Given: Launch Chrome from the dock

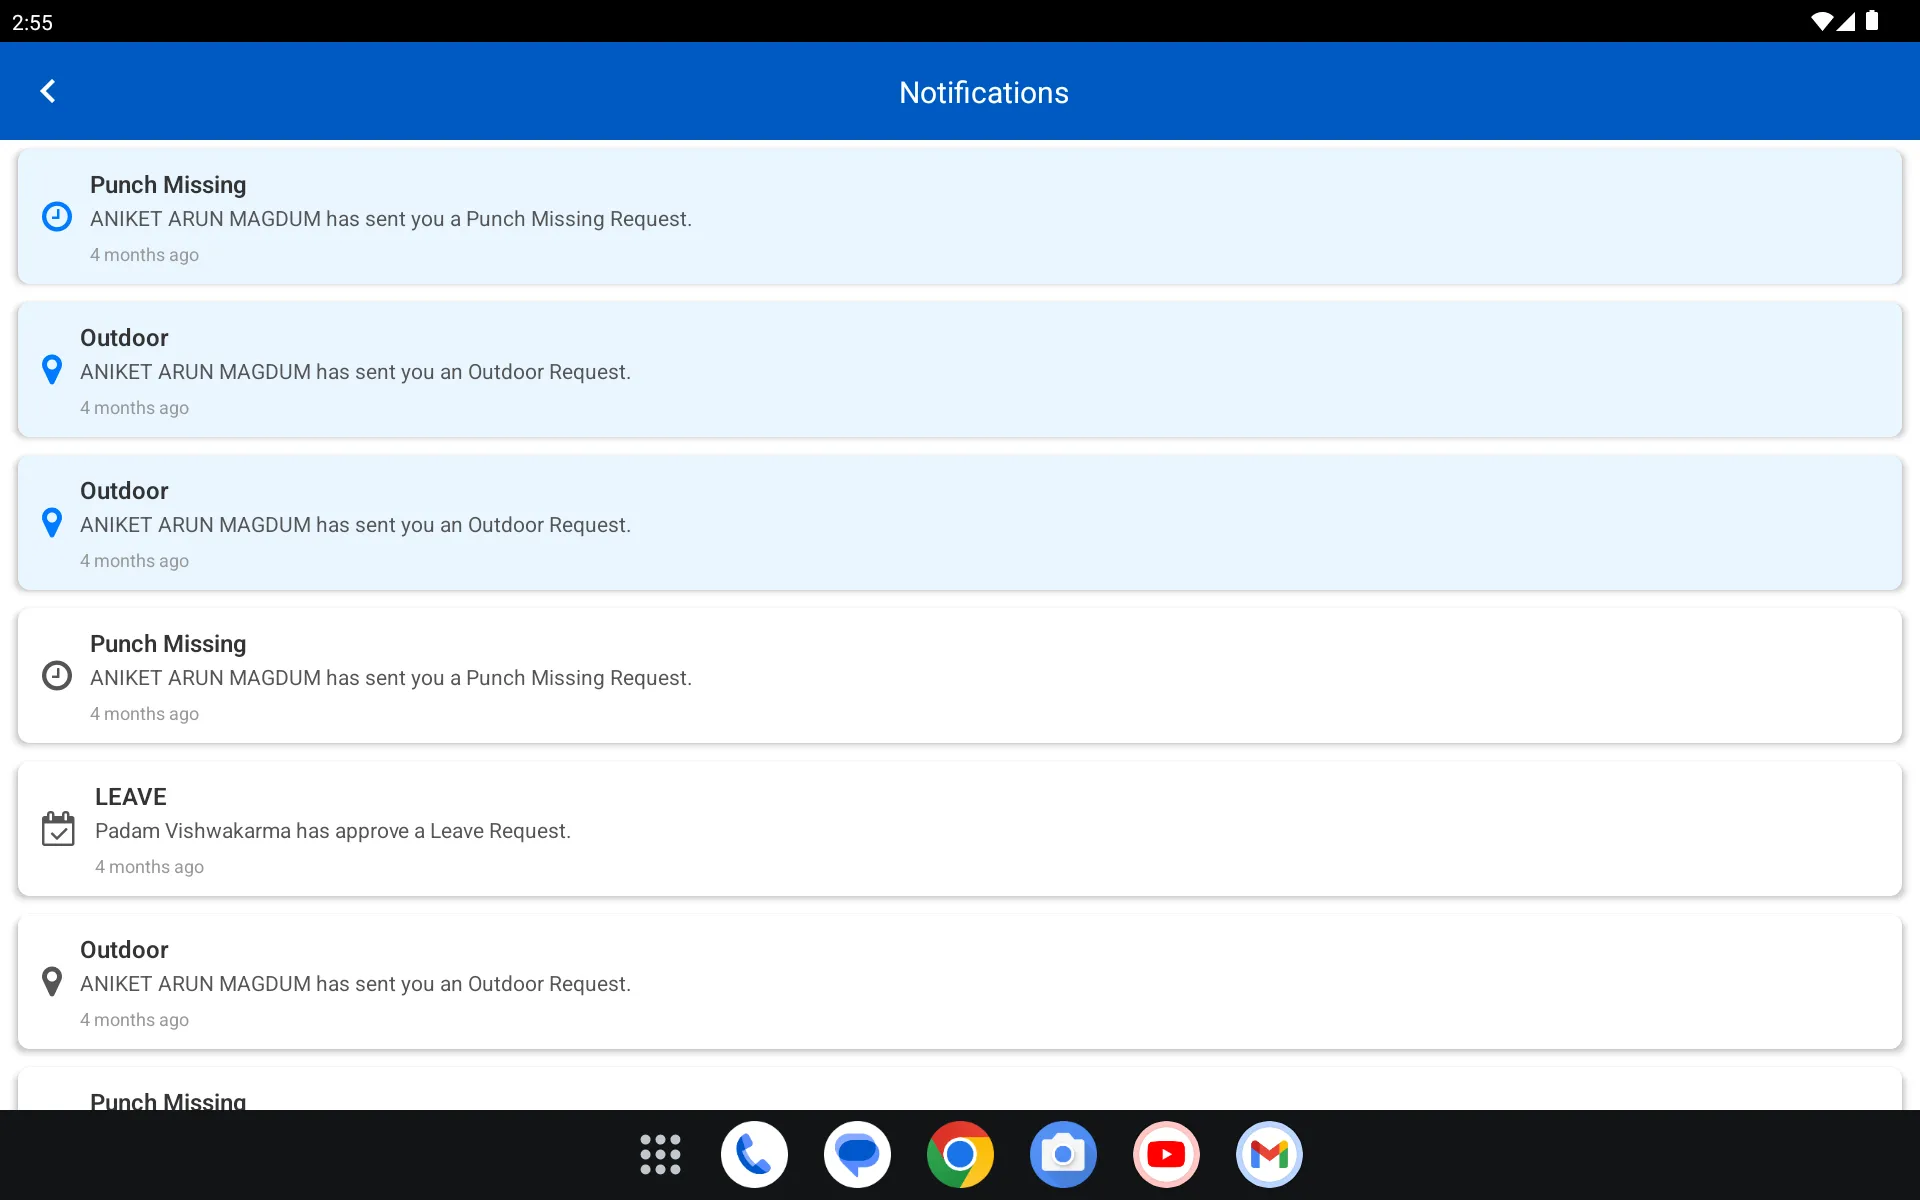Looking at the screenshot, I should click(x=960, y=1154).
